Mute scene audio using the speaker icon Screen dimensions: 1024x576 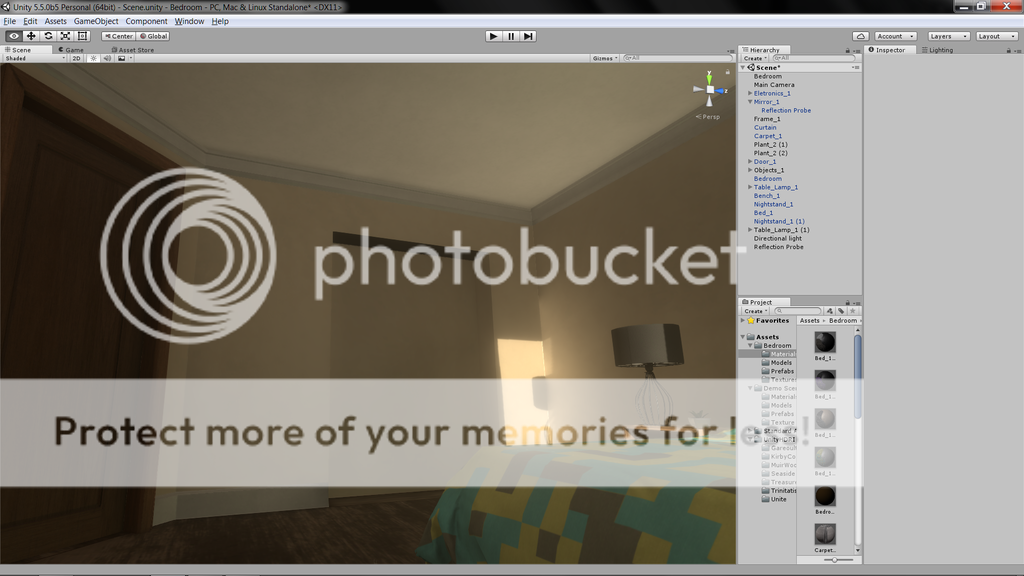(x=108, y=58)
